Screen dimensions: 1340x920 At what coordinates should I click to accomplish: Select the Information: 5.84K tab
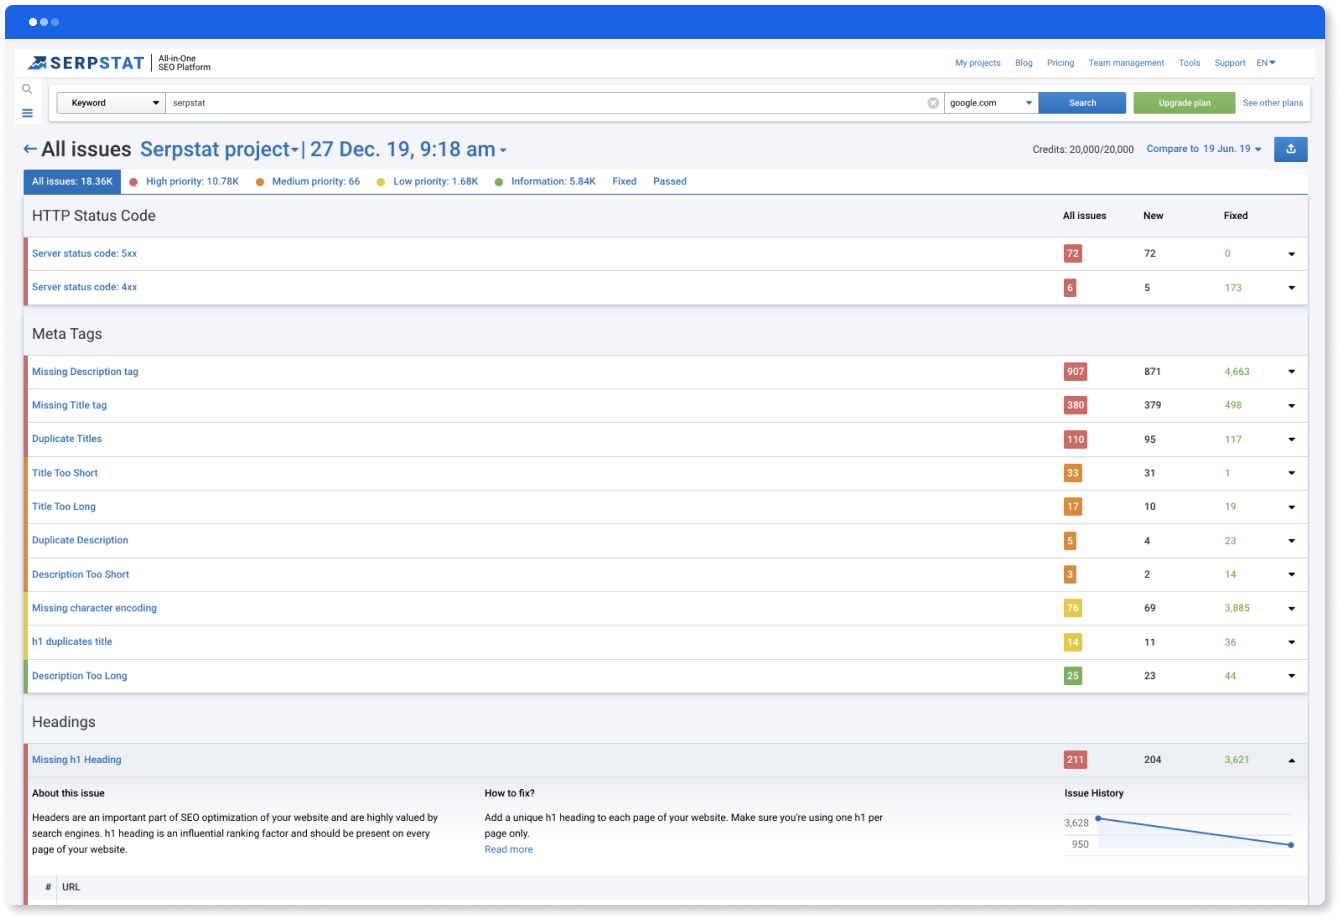546,182
